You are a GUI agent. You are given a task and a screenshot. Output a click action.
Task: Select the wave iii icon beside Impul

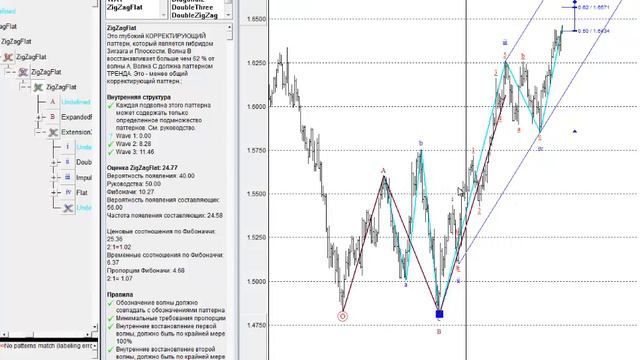point(68,178)
